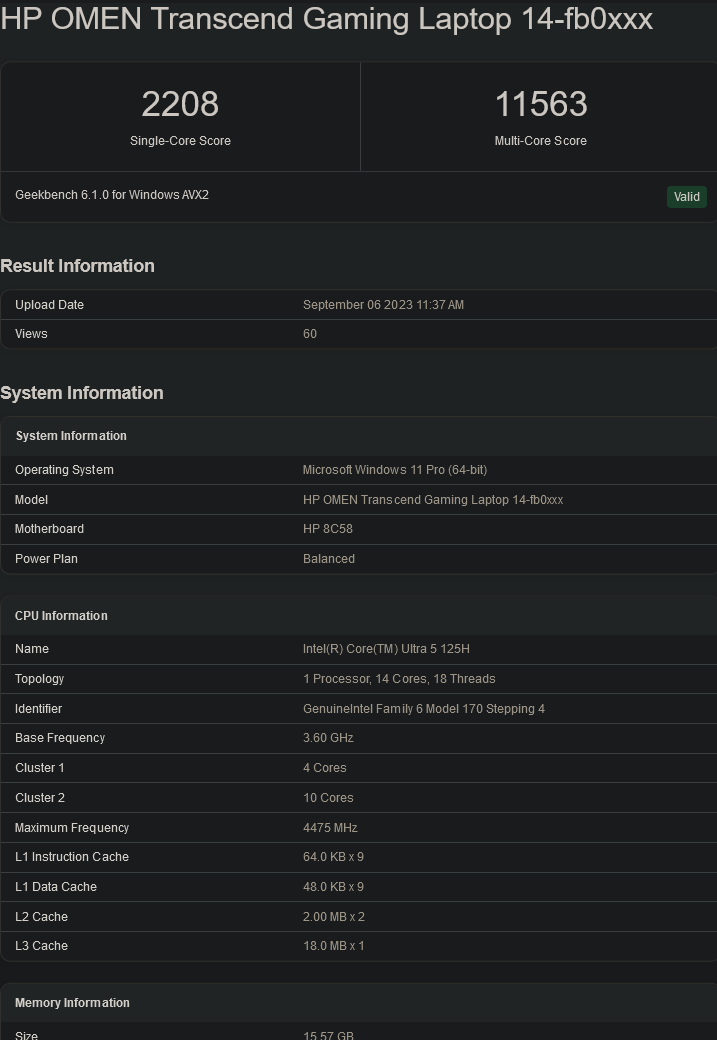717x1040 pixels.
Task: Click the Identifier label
Action: coord(38,708)
